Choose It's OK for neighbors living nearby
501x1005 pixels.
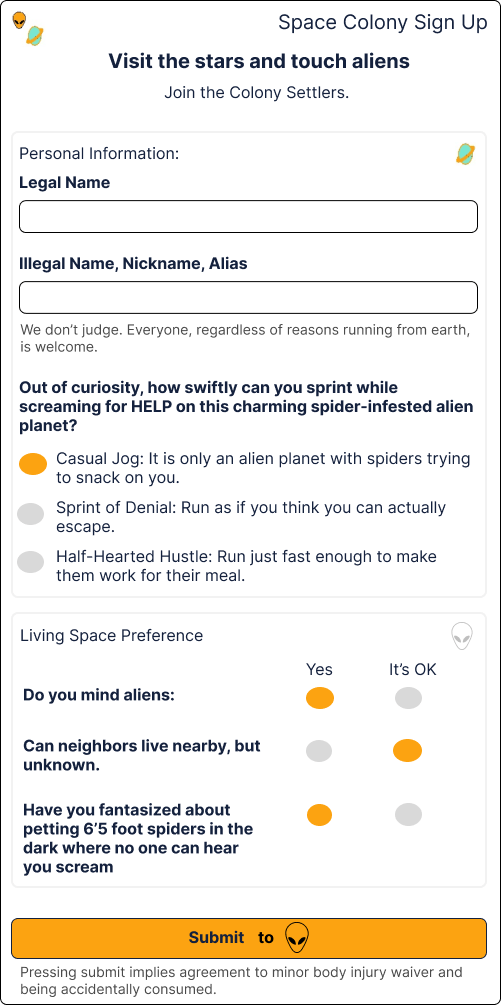tap(407, 751)
